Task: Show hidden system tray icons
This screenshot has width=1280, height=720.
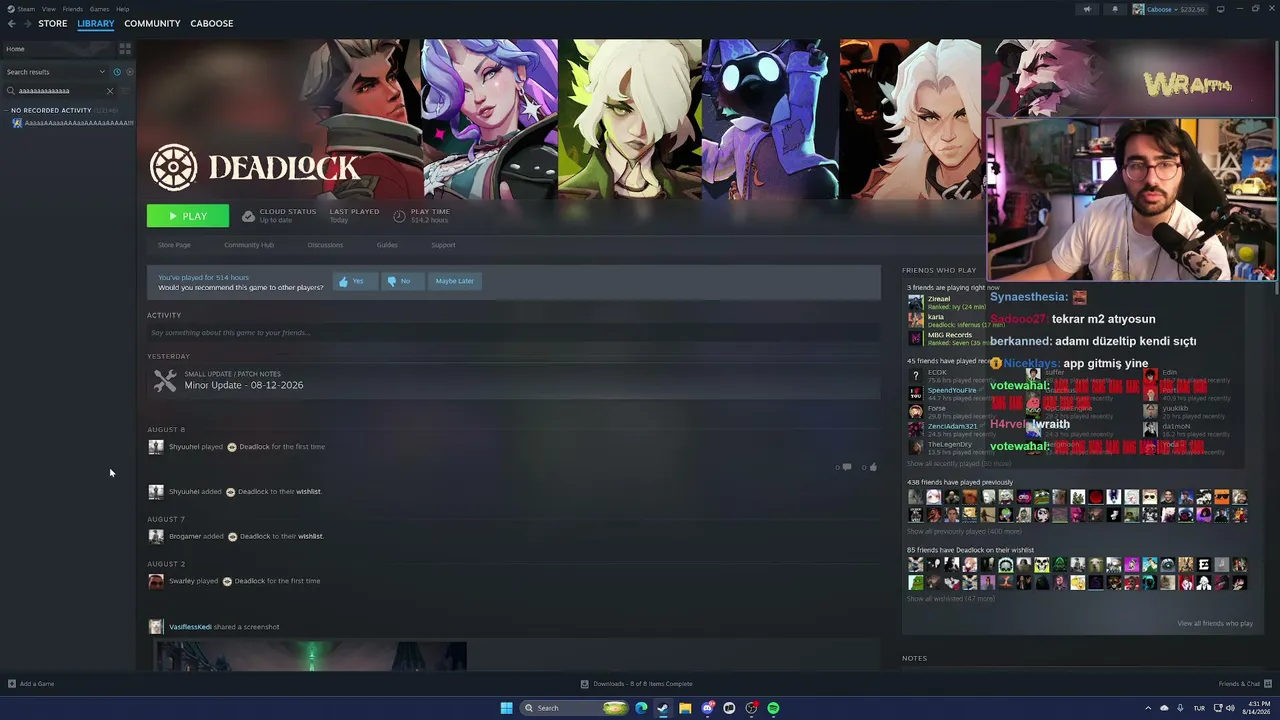Action: (1148, 708)
